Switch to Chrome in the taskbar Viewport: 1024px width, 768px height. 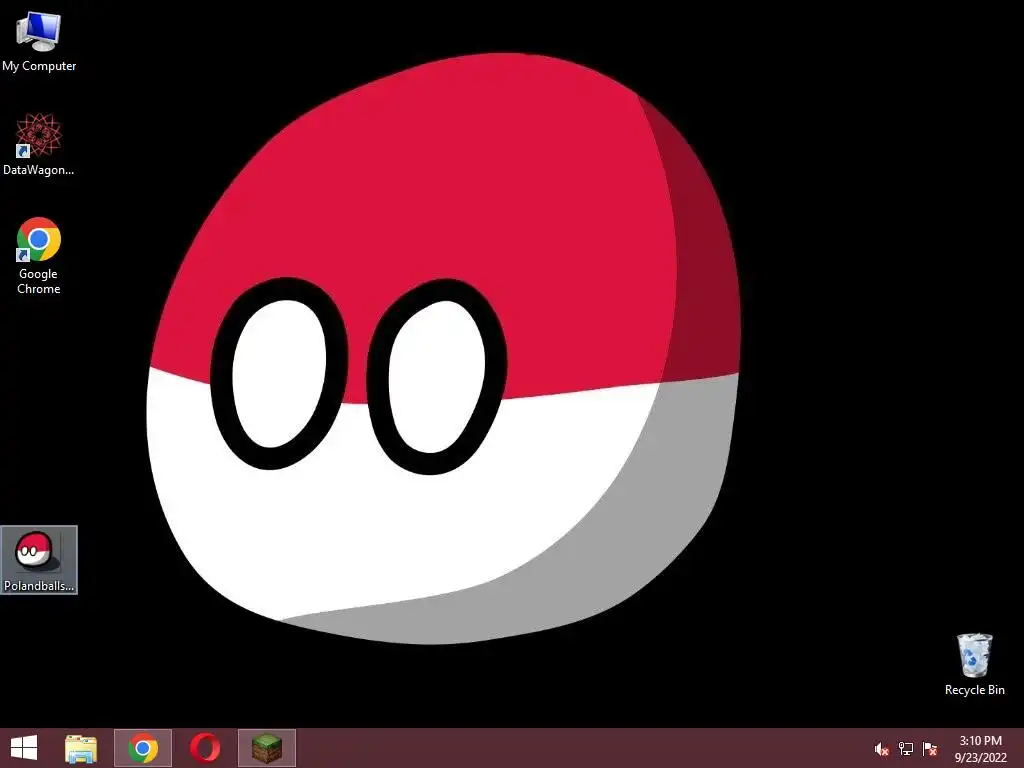pyautogui.click(x=143, y=748)
